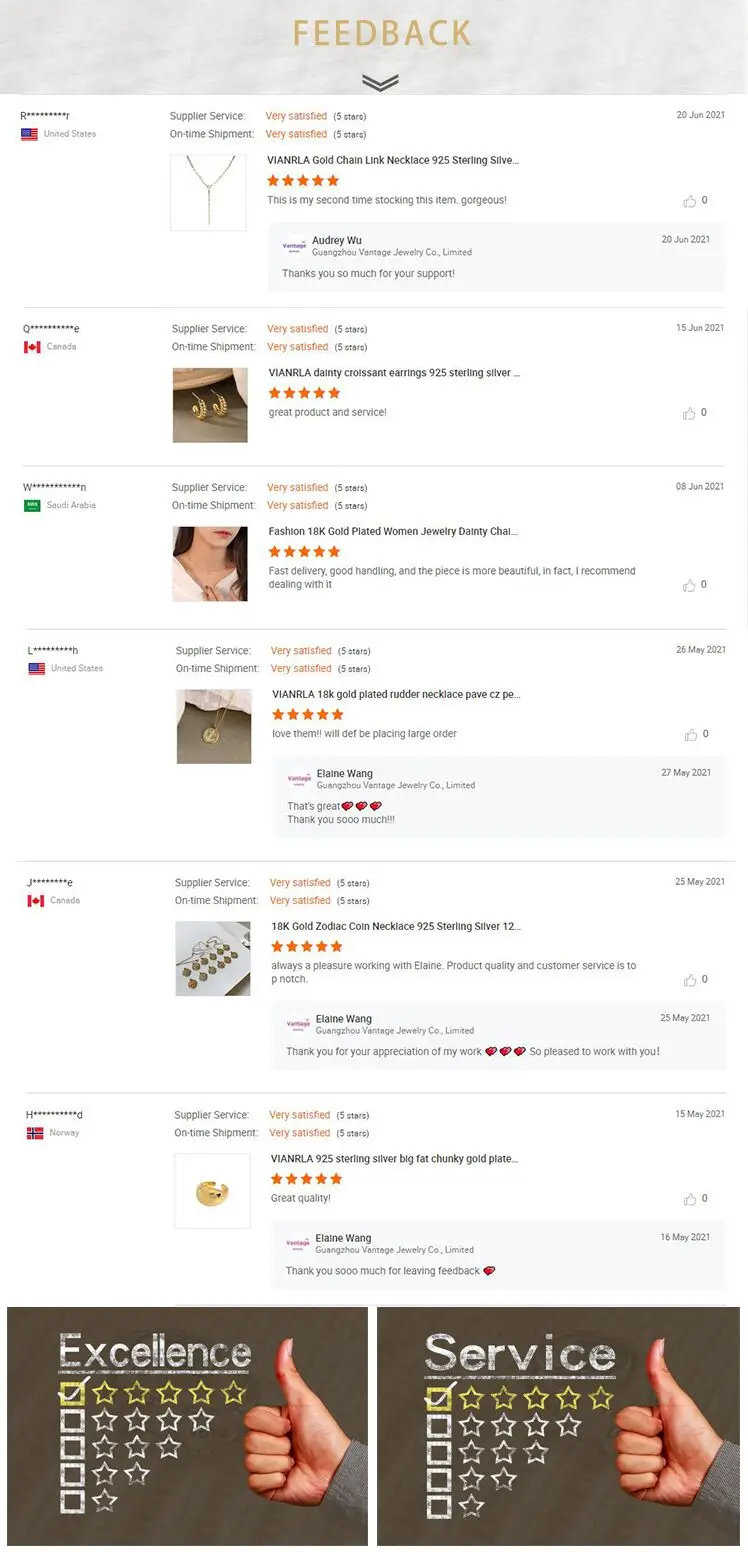Like the Saudi Arabia buyer's review
The width and height of the screenshot is (748, 1552).
tap(689, 585)
